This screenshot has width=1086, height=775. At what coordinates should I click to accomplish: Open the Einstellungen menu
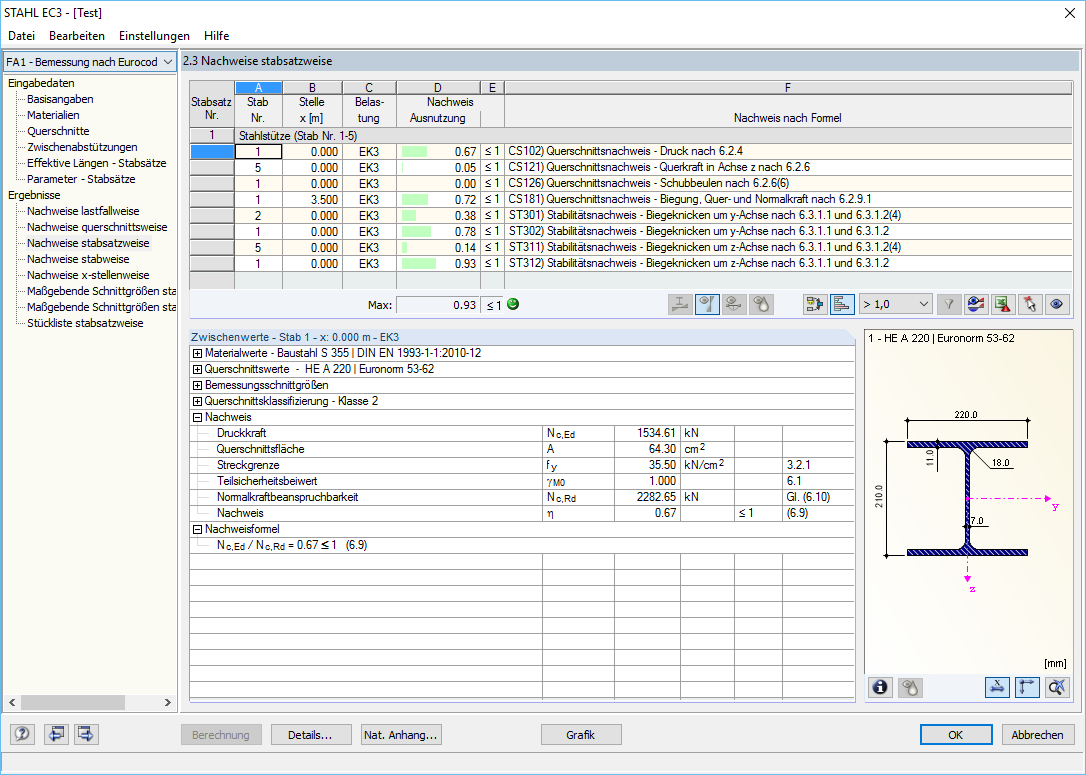click(153, 35)
